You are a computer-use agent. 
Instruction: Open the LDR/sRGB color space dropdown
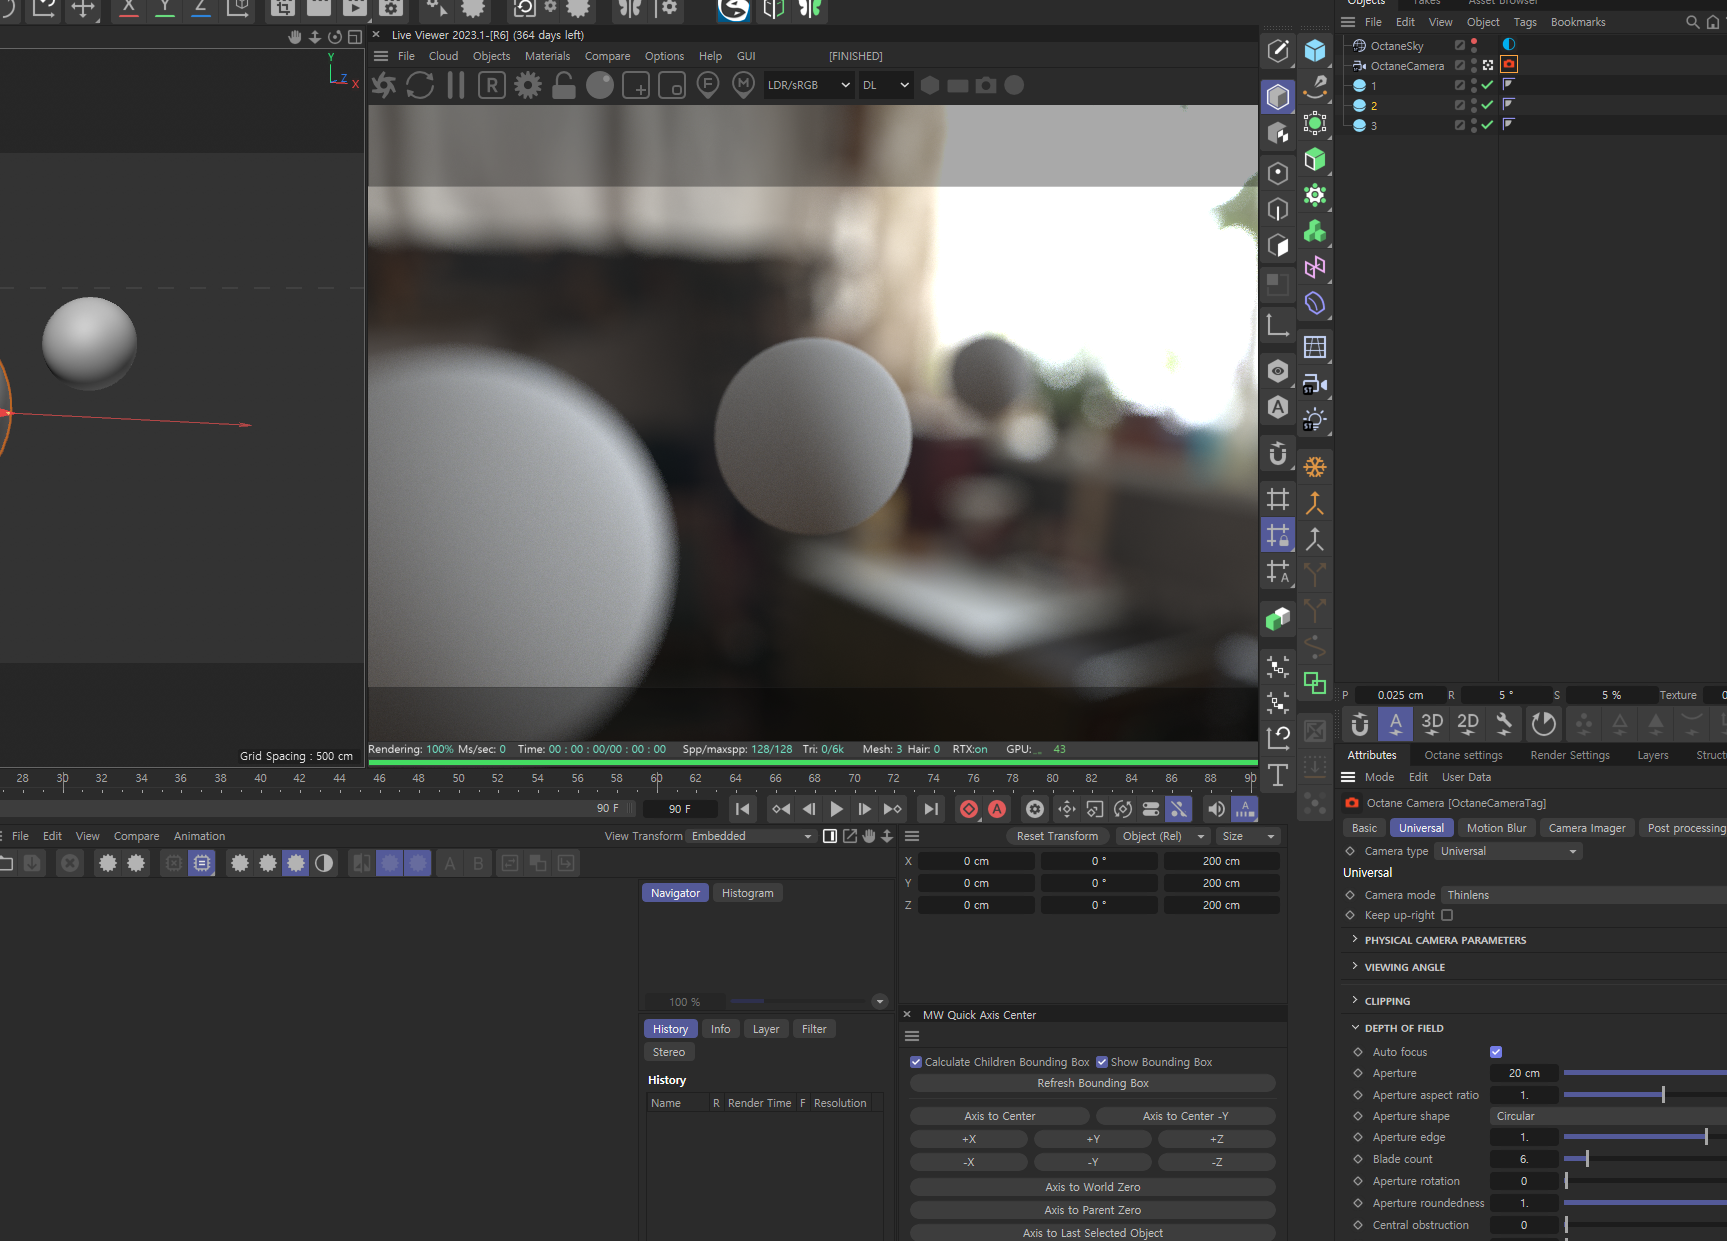click(x=808, y=85)
